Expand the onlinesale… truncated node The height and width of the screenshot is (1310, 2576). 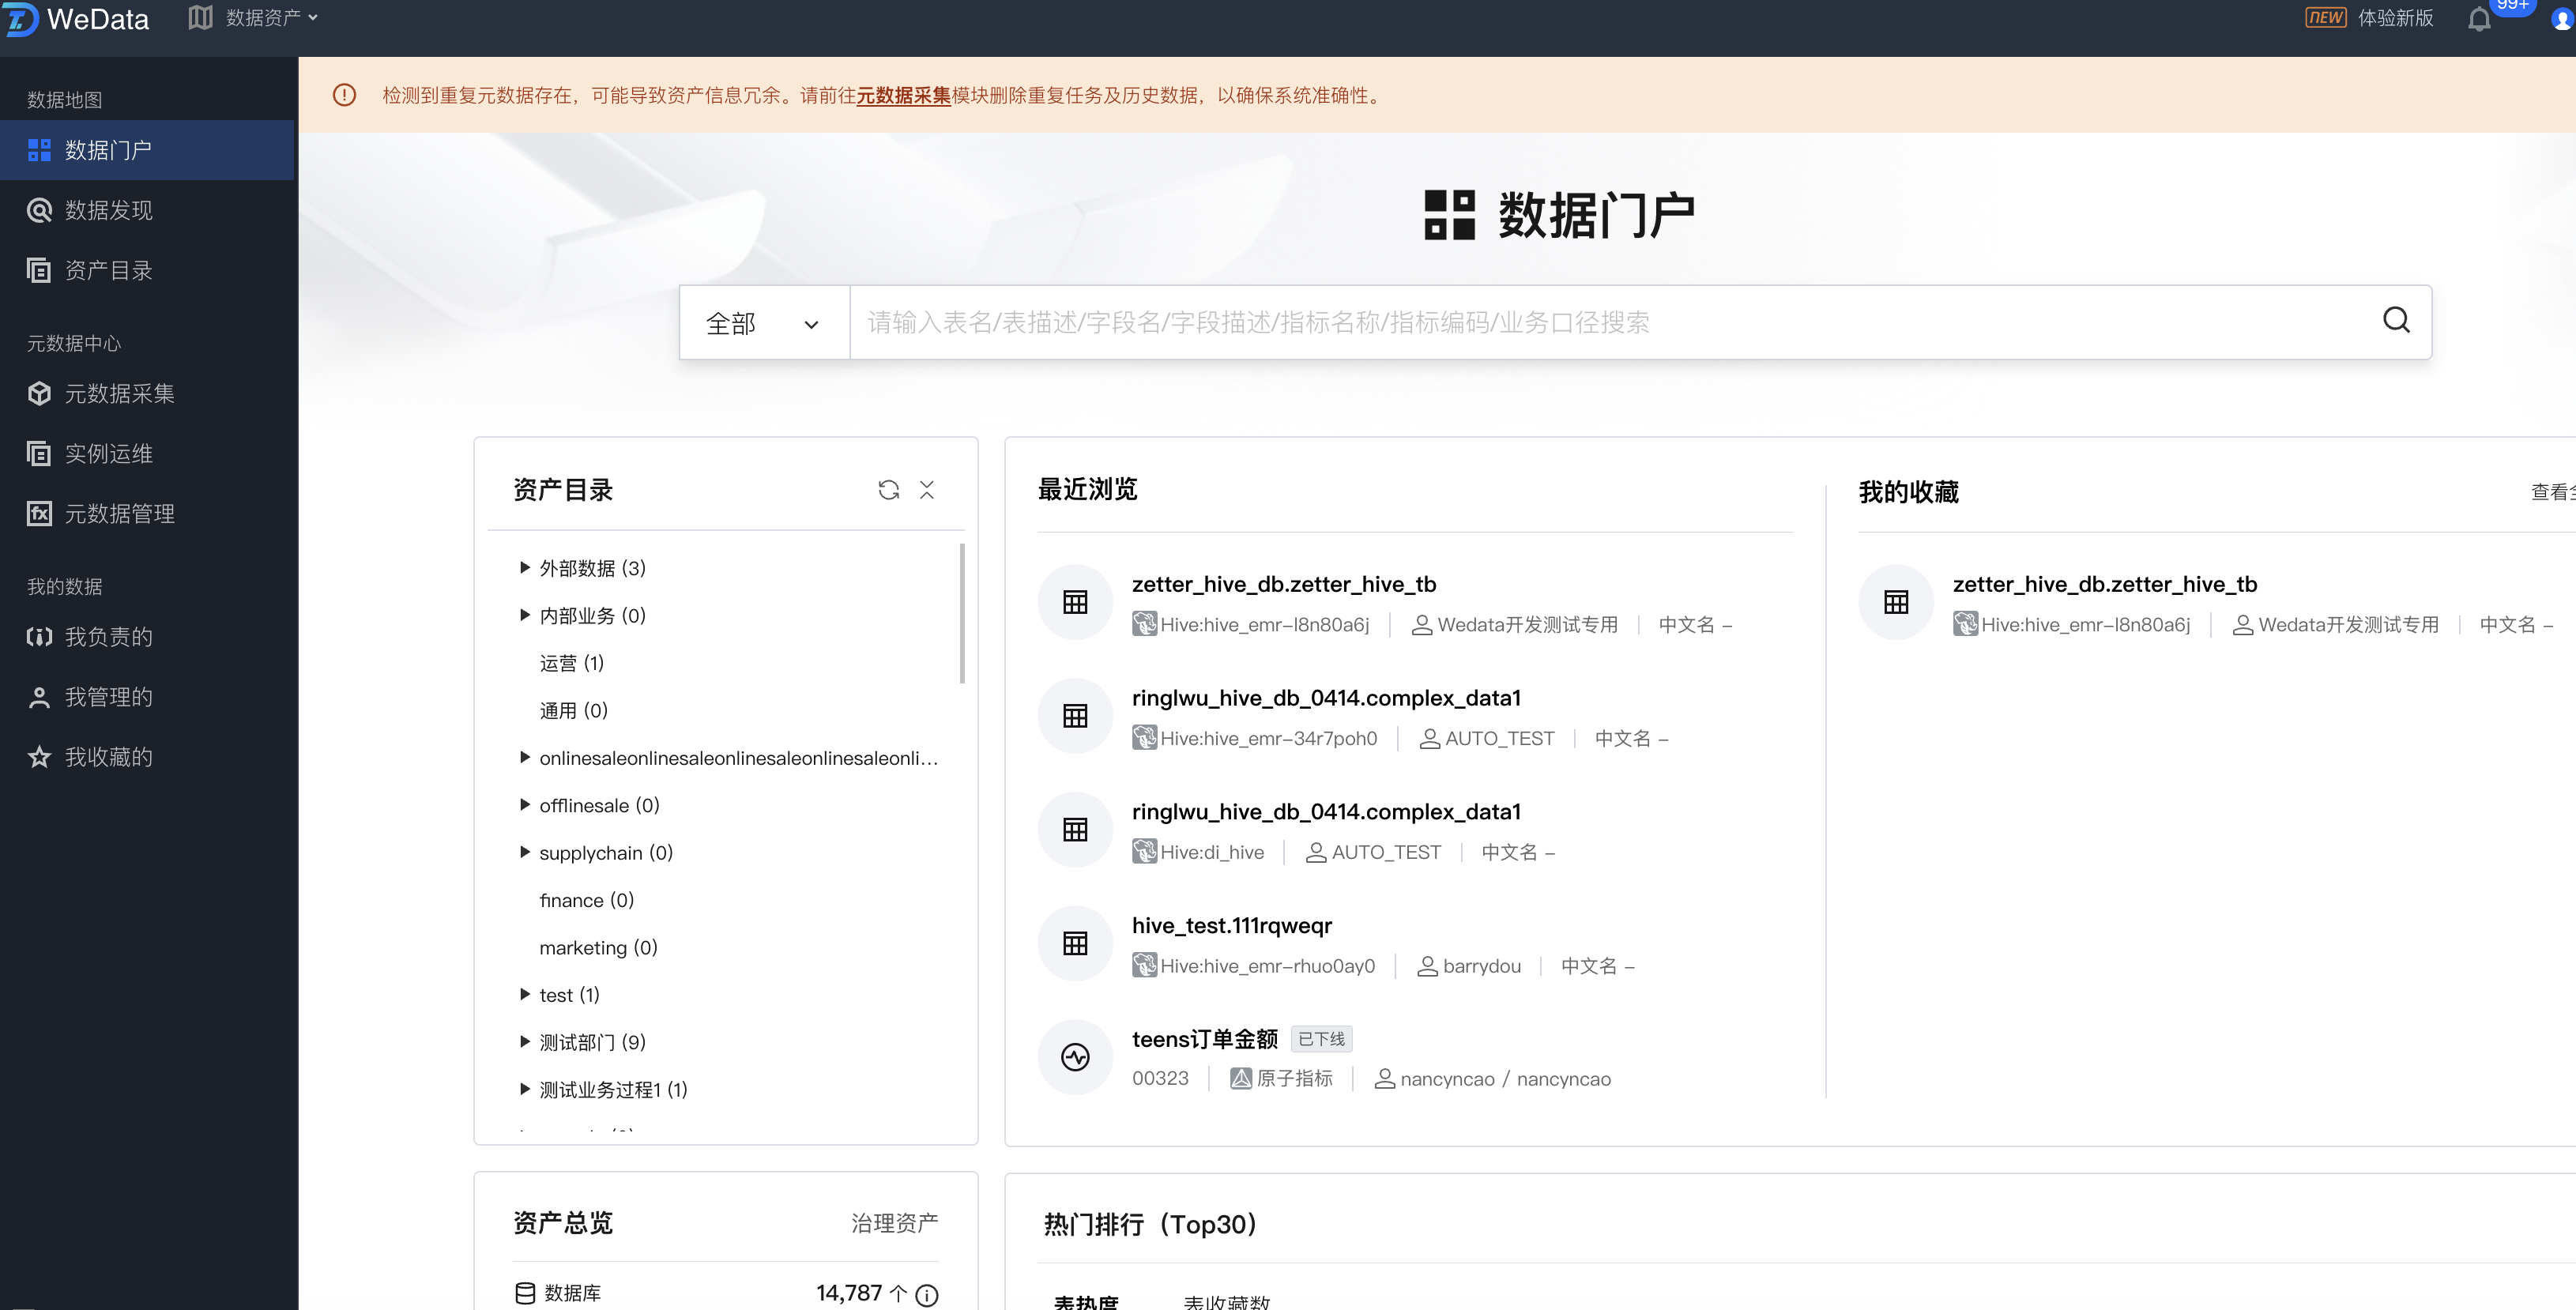pyautogui.click(x=525, y=757)
